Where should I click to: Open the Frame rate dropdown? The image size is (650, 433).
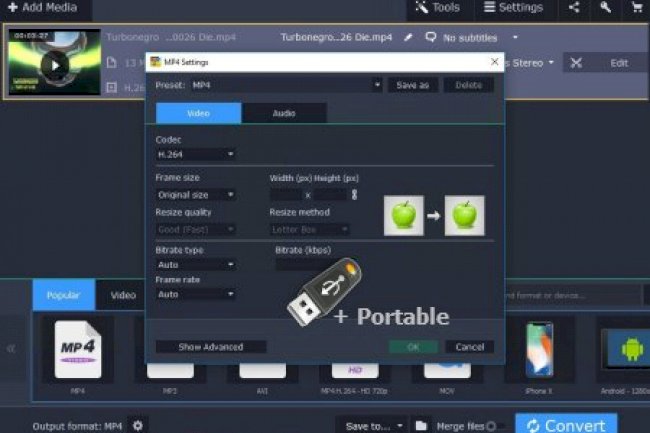(x=195, y=294)
